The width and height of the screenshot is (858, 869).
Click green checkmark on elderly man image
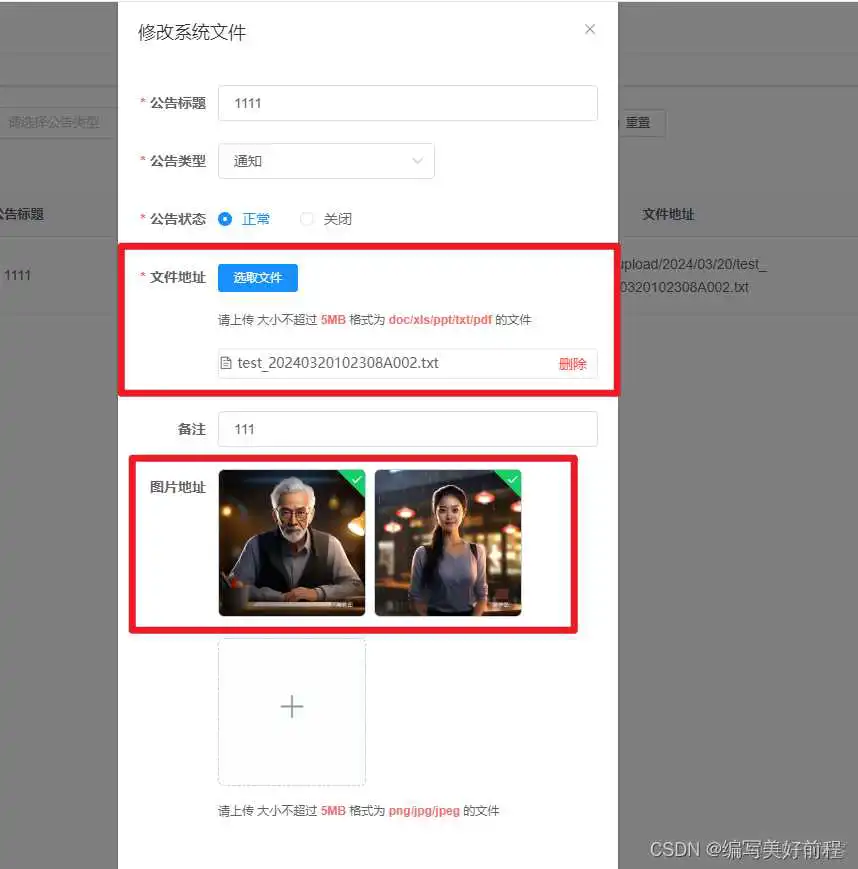[x=356, y=481]
